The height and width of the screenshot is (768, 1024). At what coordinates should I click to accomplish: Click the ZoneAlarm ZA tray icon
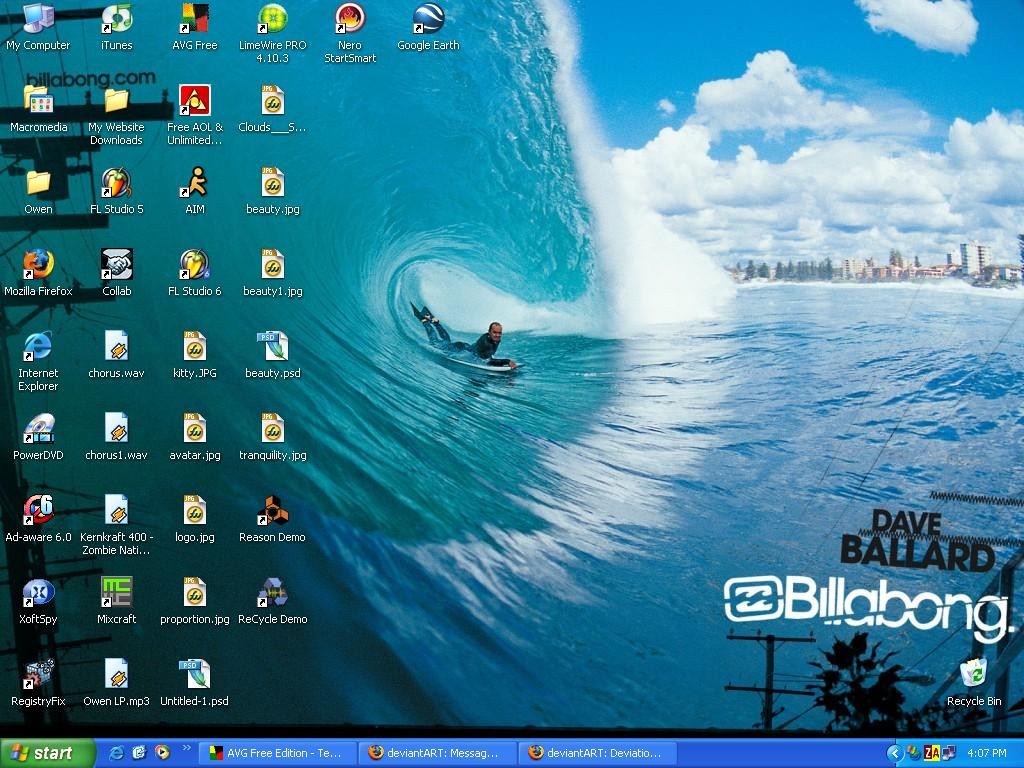(x=931, y=754)
